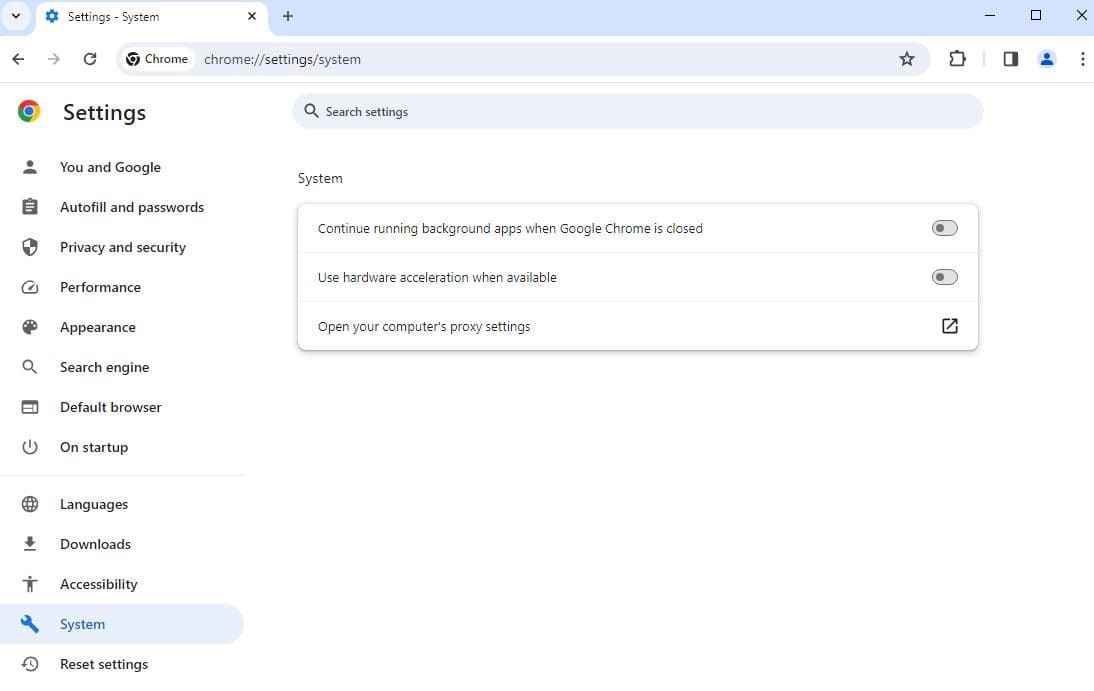Close the Settings - System tab
This screenshot has width=1094, height=691.
pos(252,16)
